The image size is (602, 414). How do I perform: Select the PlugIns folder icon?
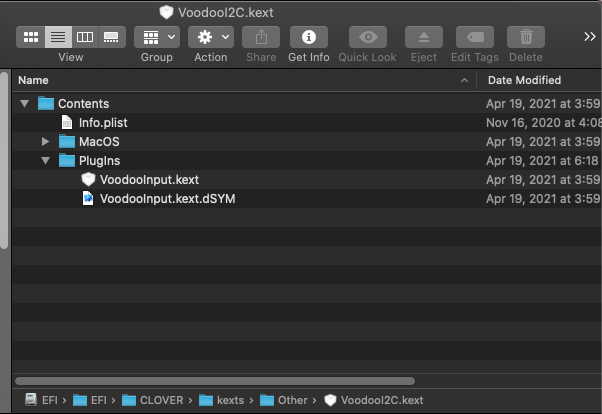coord(67,161)
